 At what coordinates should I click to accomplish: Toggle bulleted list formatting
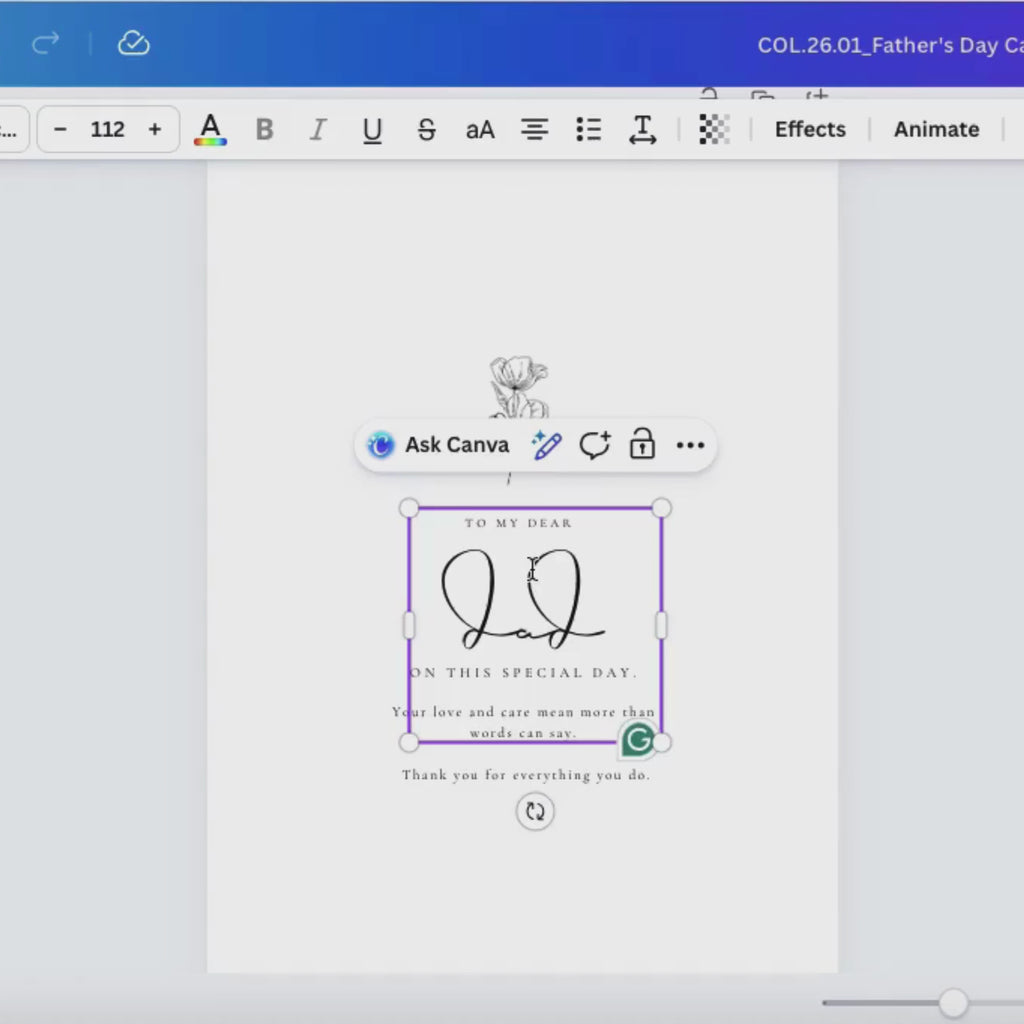[588, 129]
